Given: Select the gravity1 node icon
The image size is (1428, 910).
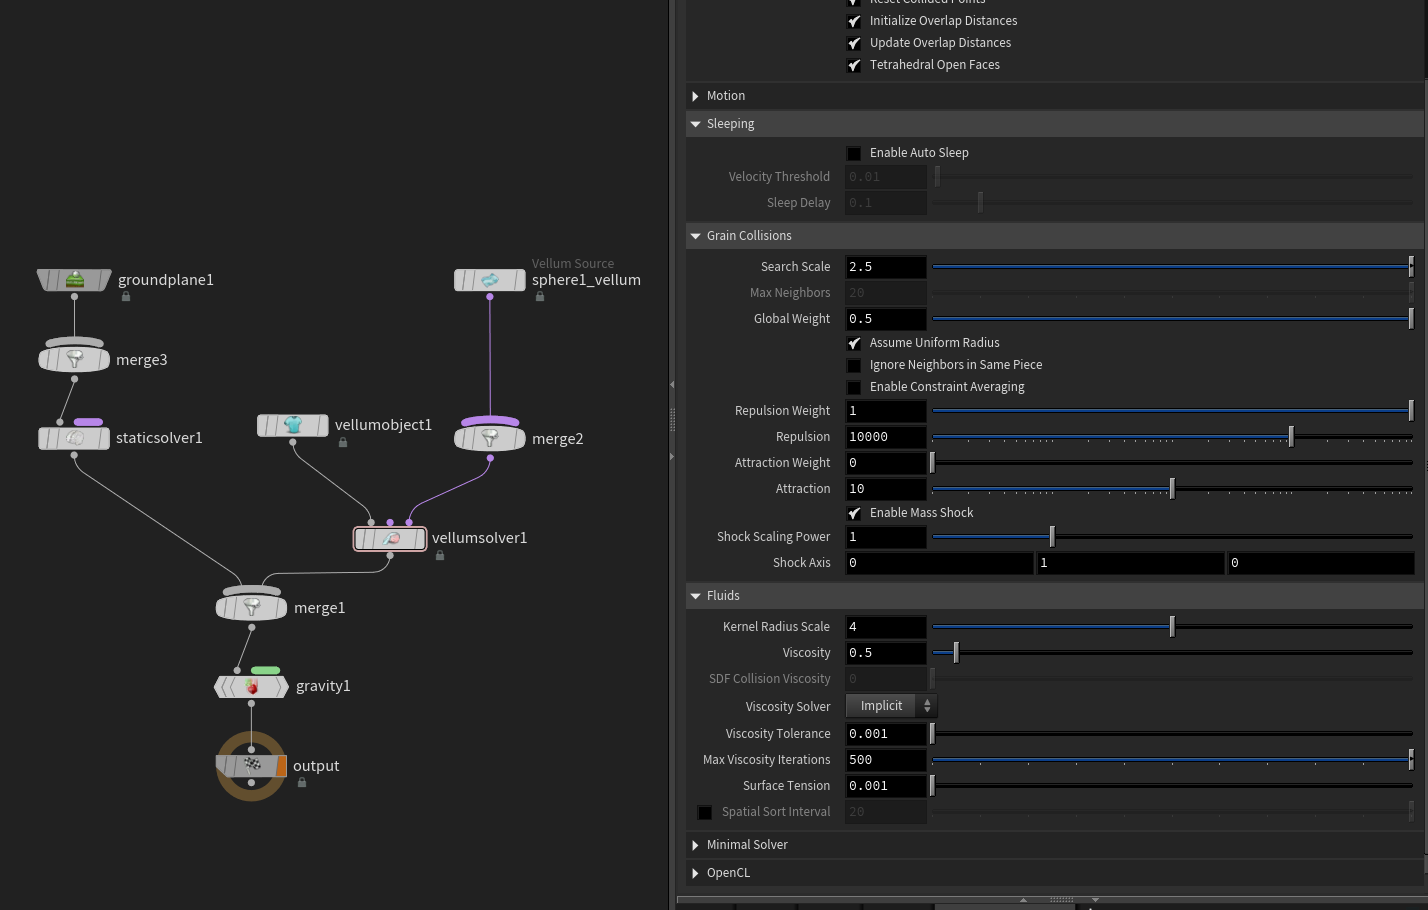Looking at the screenshot, I should pos(252,687).
